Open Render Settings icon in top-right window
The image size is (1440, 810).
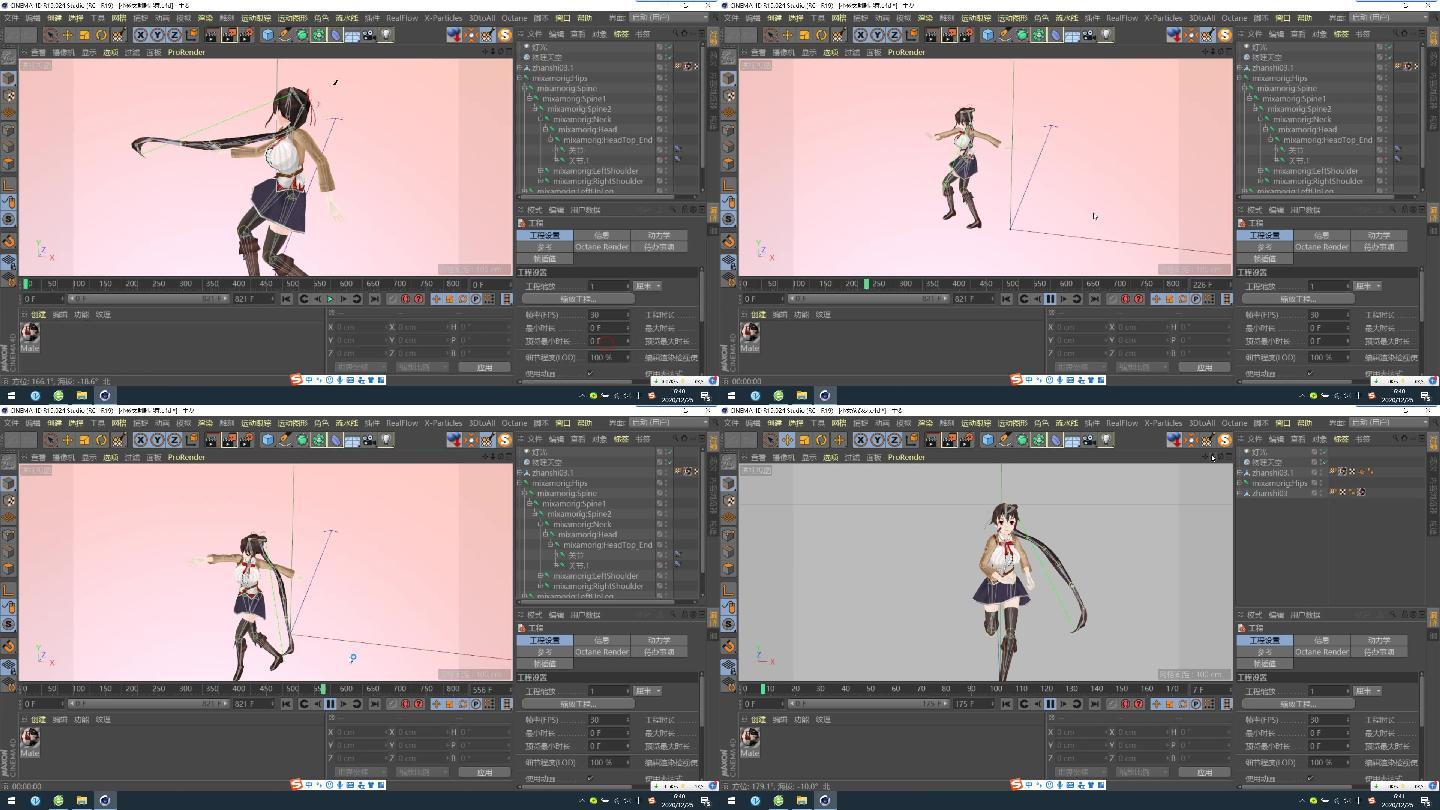click(x=966, y=35)
